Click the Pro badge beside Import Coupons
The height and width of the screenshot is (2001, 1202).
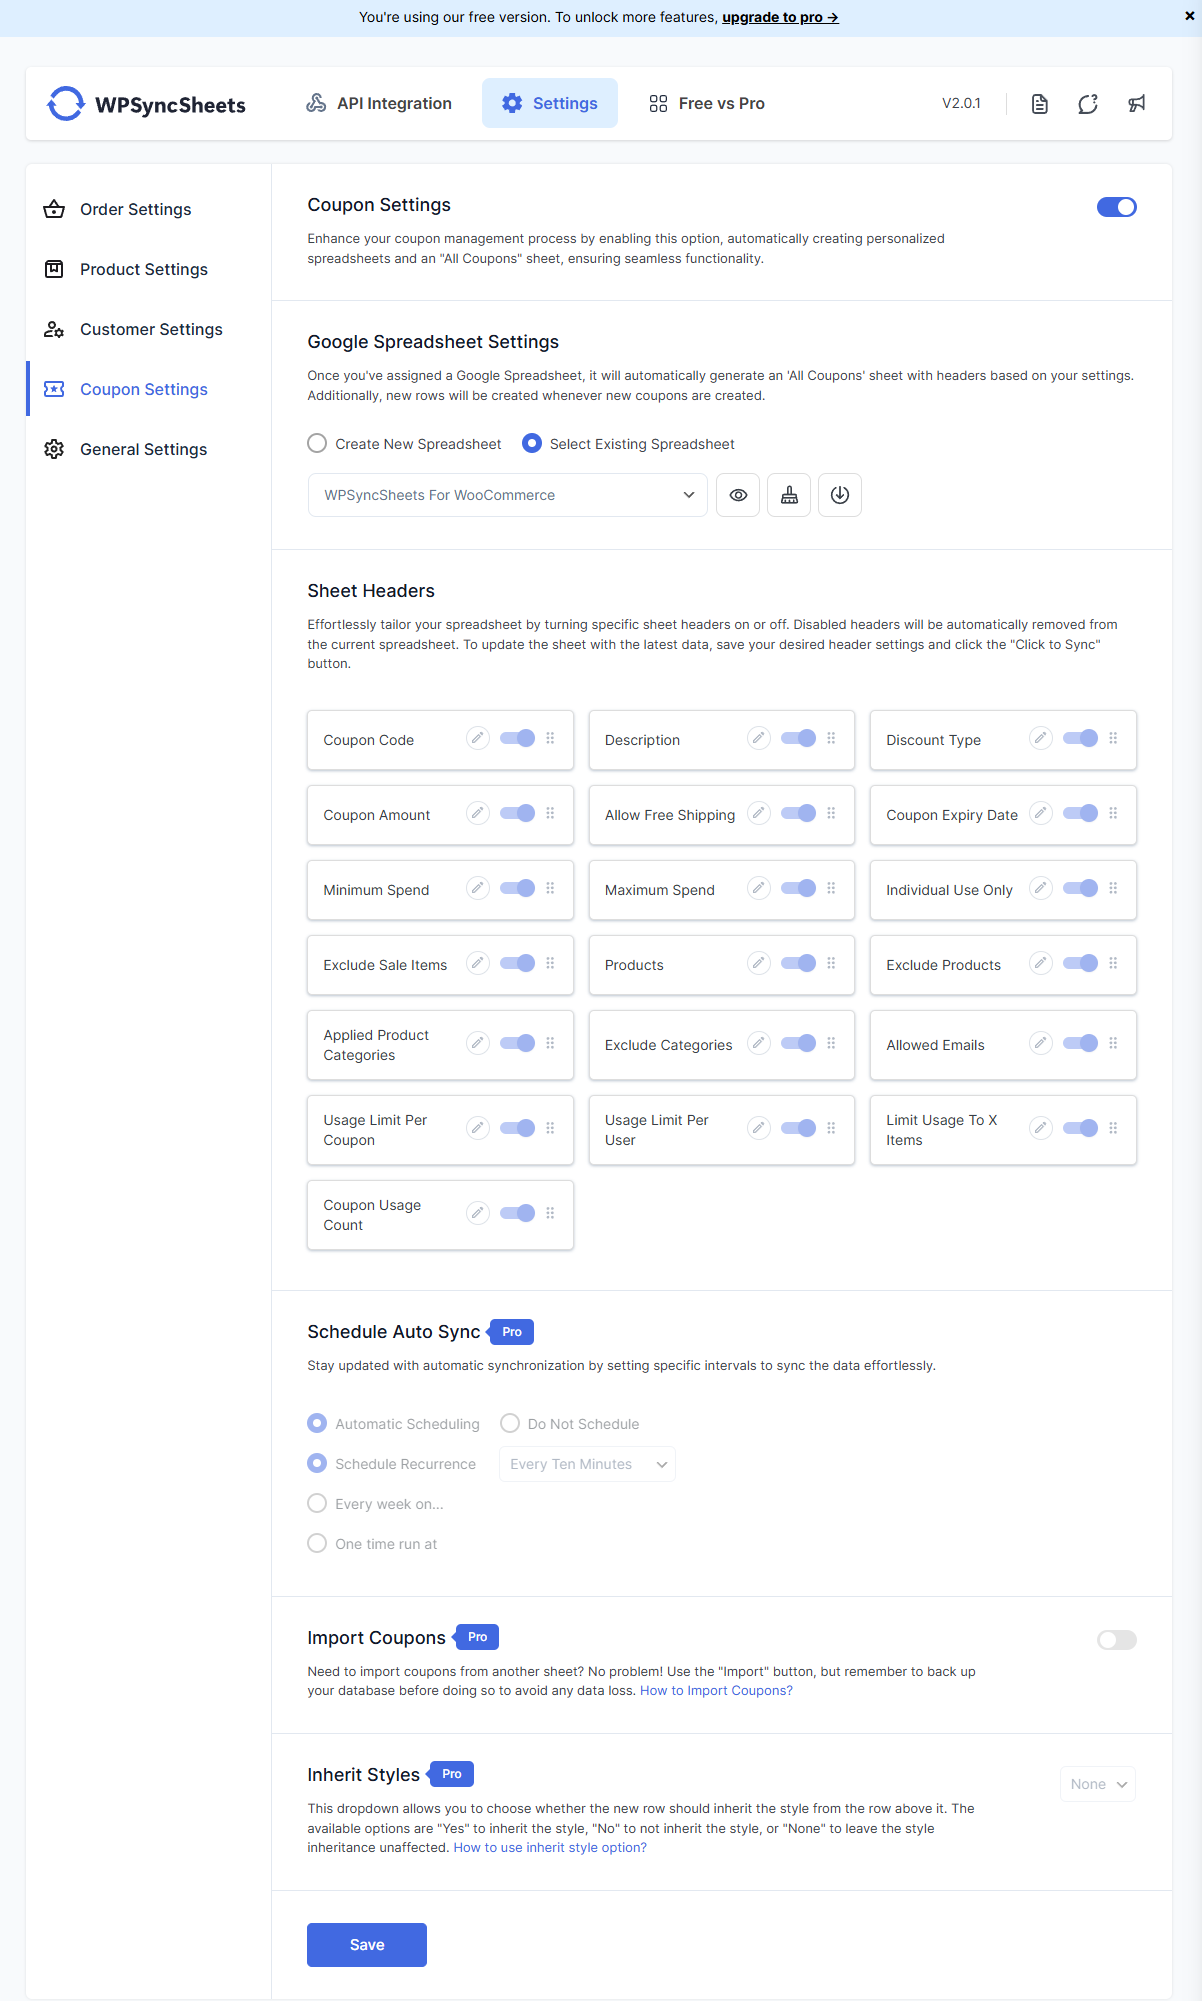[x=478, y=1637]
